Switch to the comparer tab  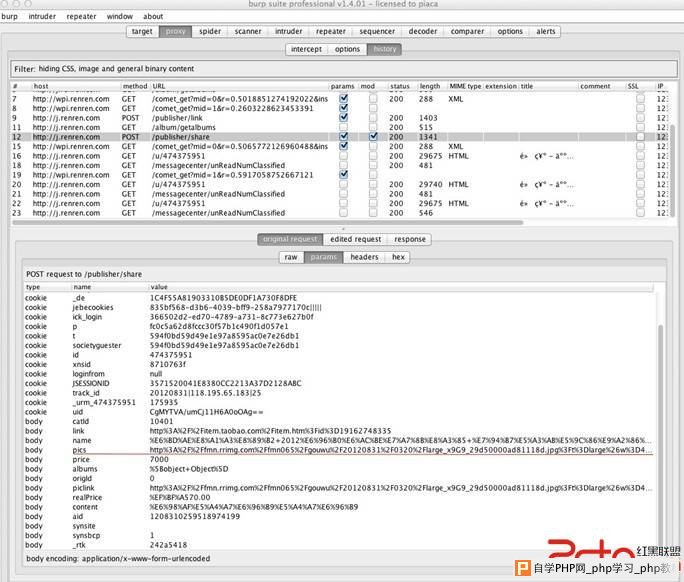[467, 31]
